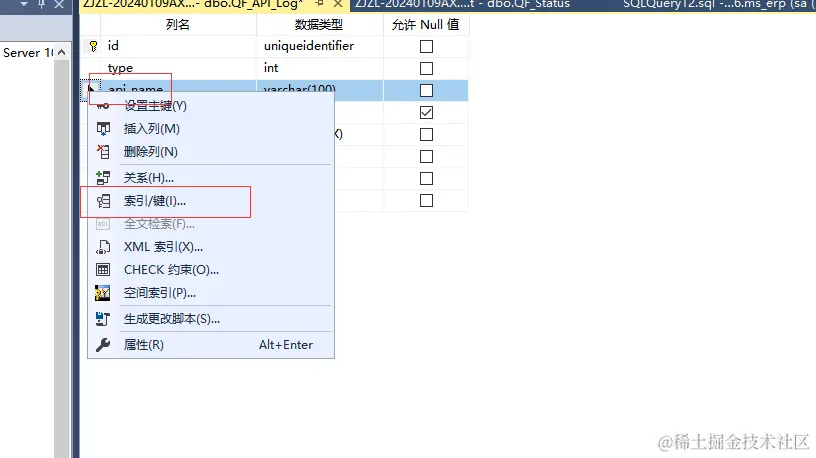816x458 pixels.
Task: Switch to the SQLQuery12.sql tab
Action: tap(721, 4)
